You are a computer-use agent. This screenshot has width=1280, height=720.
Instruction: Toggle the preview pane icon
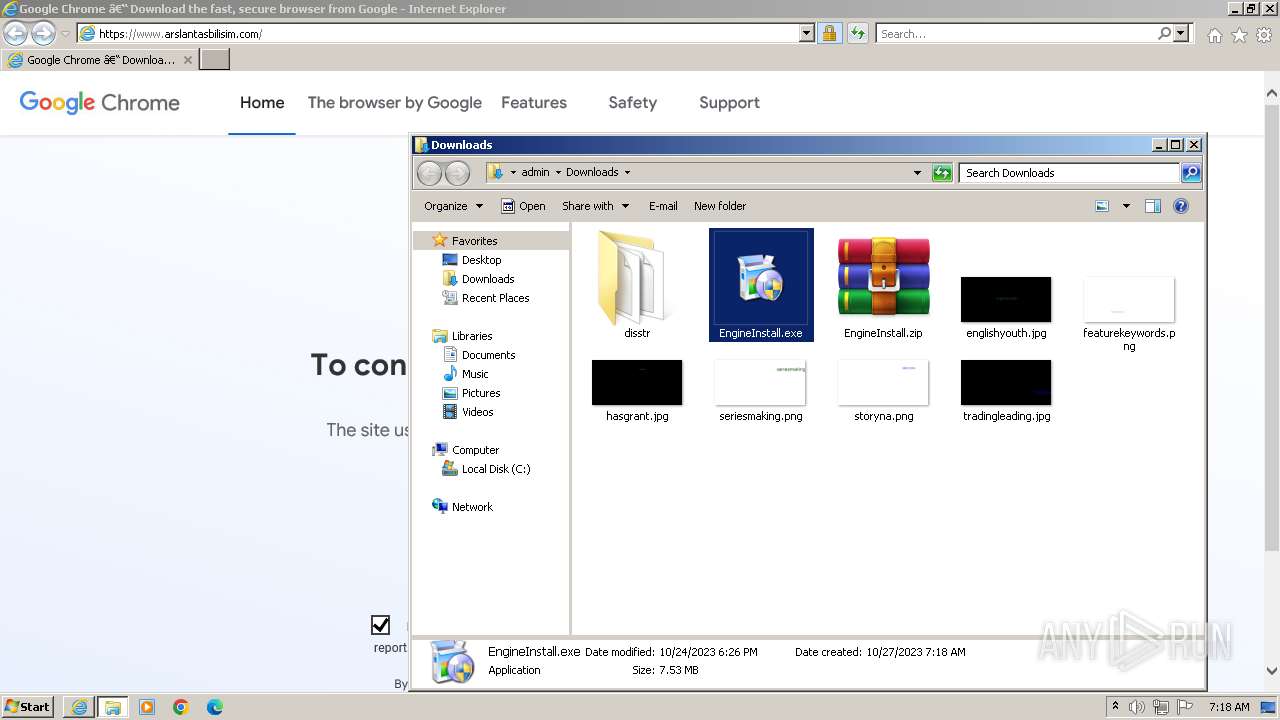tap(1153, 206)
